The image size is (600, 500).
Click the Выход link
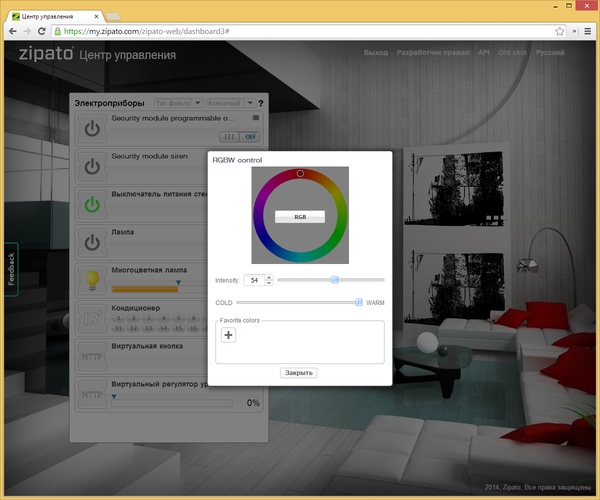(376, 52)
